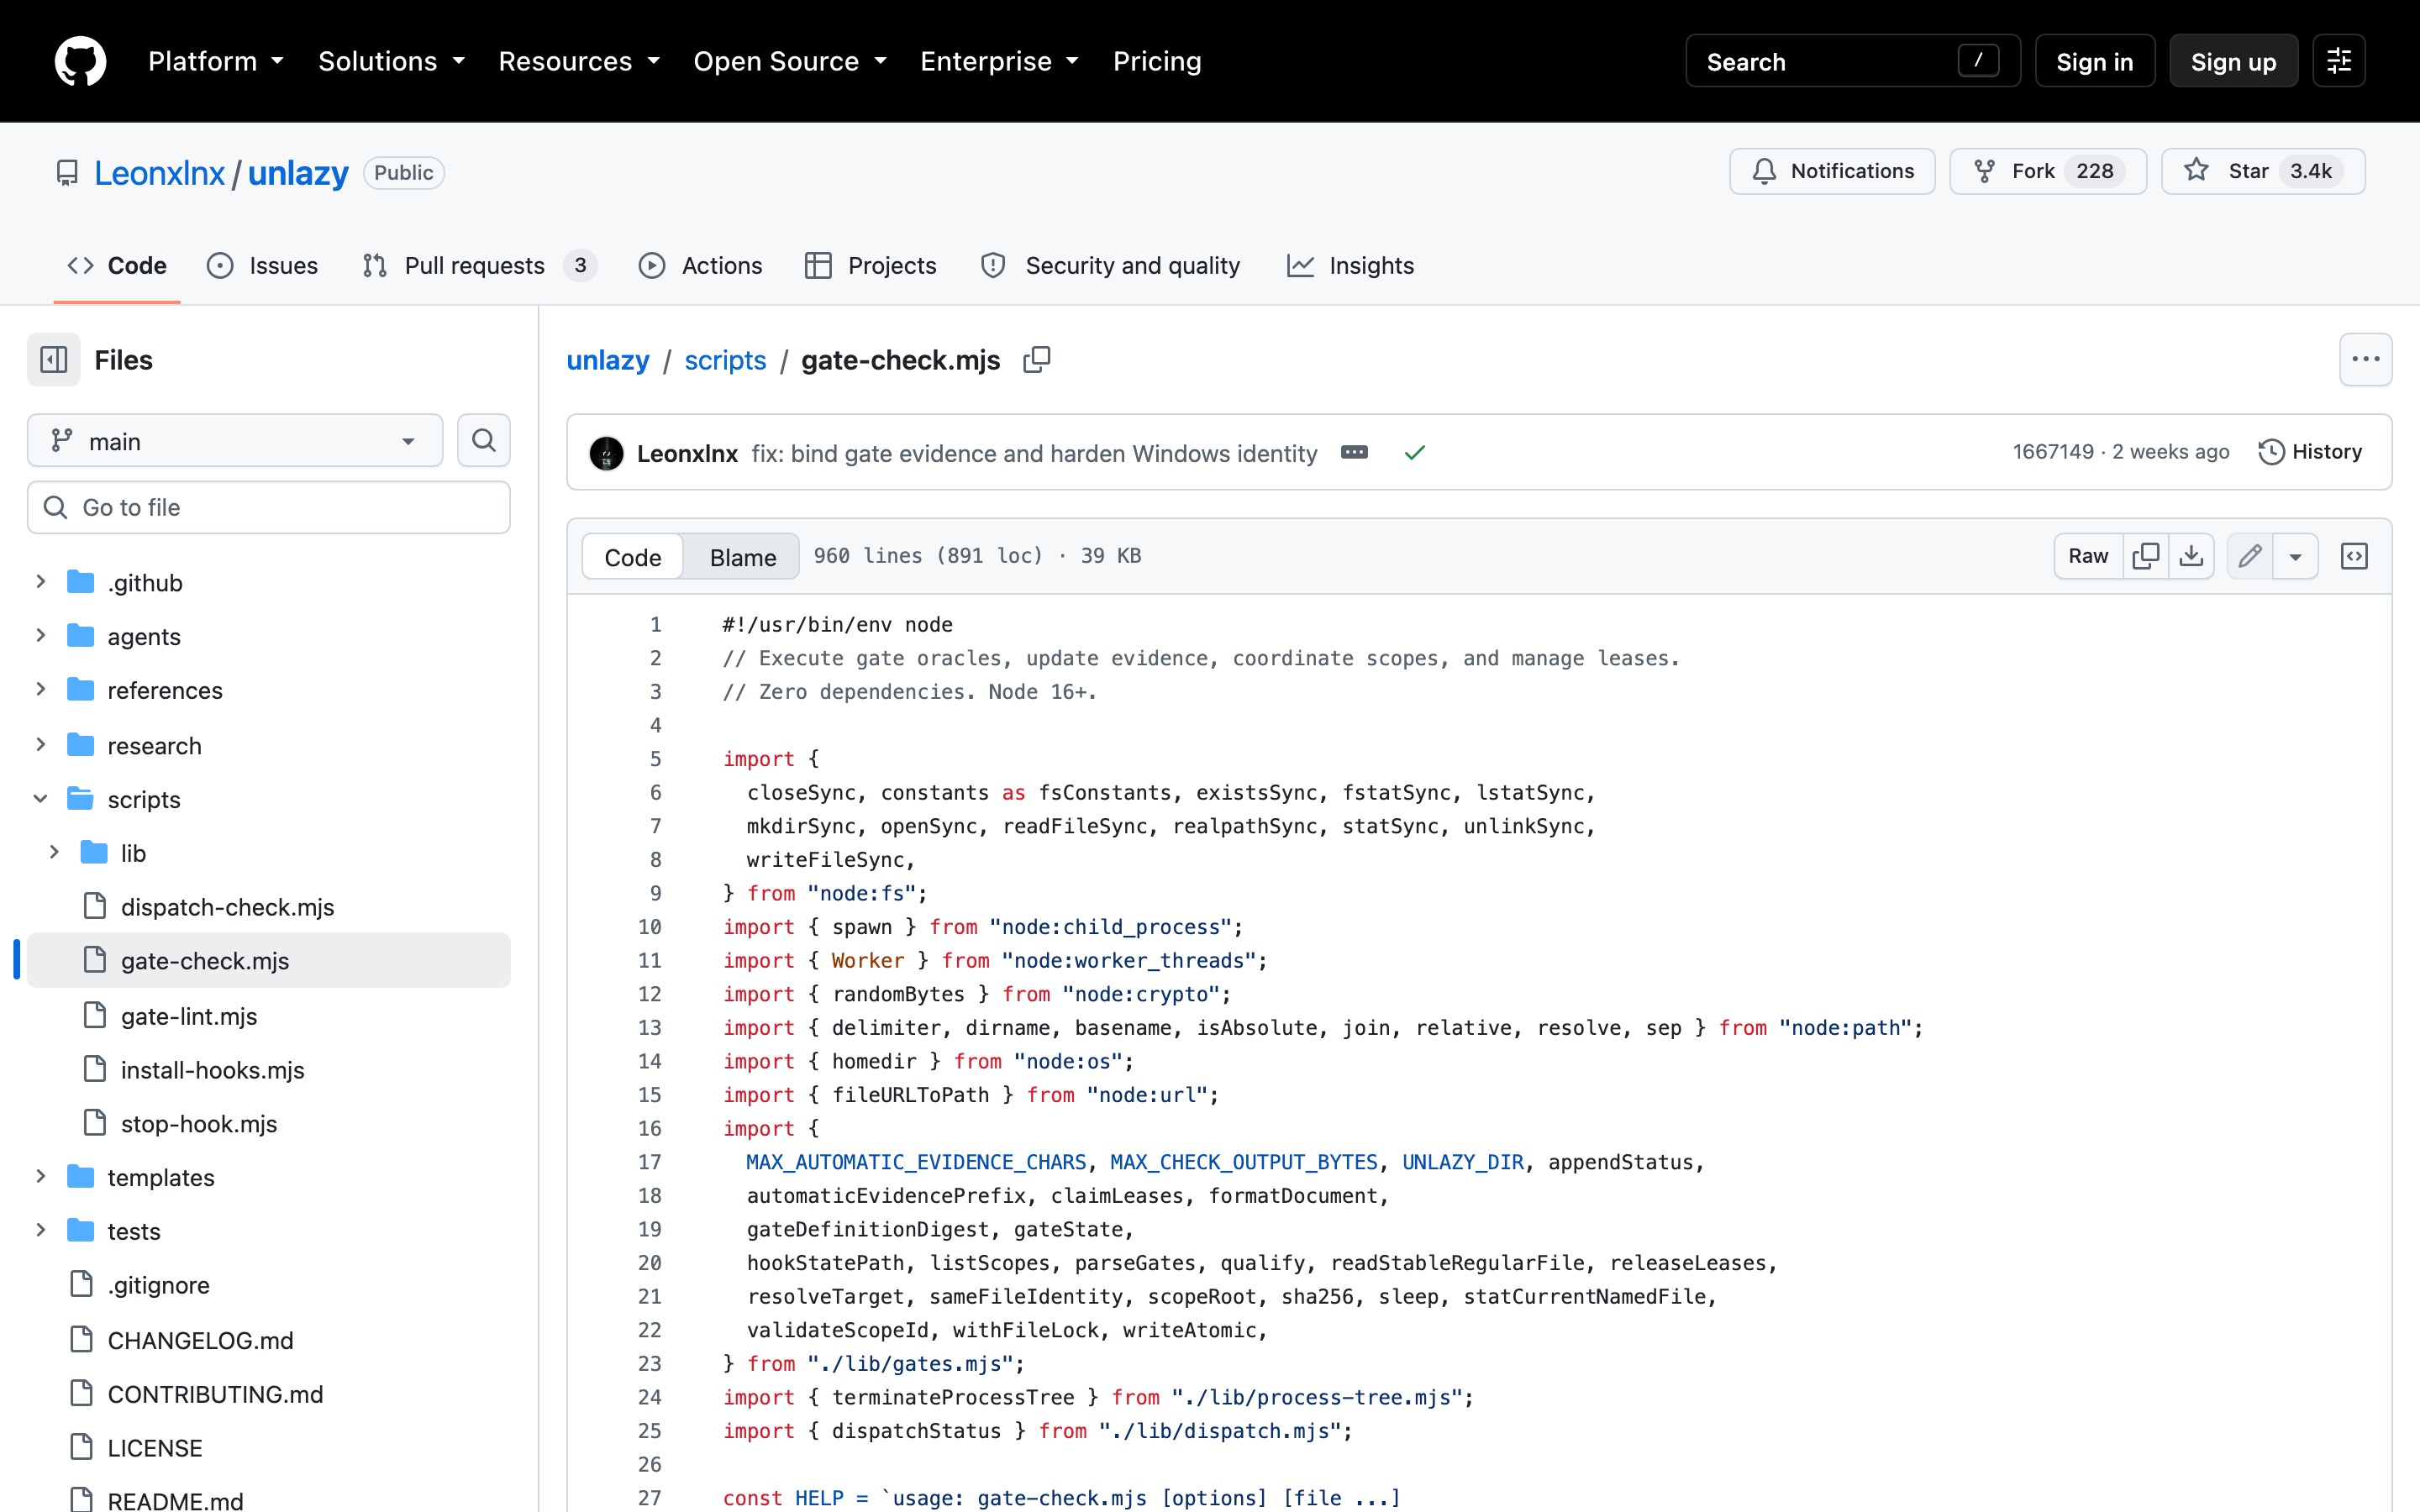This screenshot has height=1512, width=2420.
Task: Copy the gate-check.mjs file path
Action: [x=1037, y=360]
